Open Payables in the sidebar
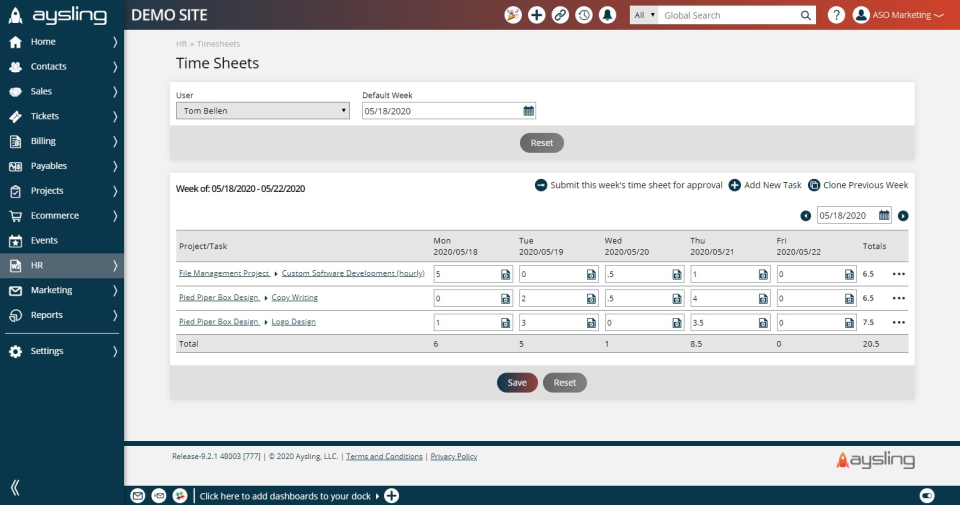Screen dimensions: 960x505 click(x=62, y=166)
